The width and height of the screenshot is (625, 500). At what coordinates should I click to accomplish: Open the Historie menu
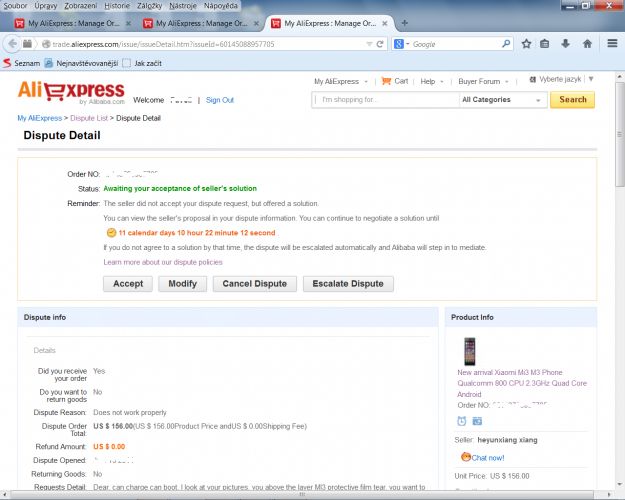[x=117, y=6]
